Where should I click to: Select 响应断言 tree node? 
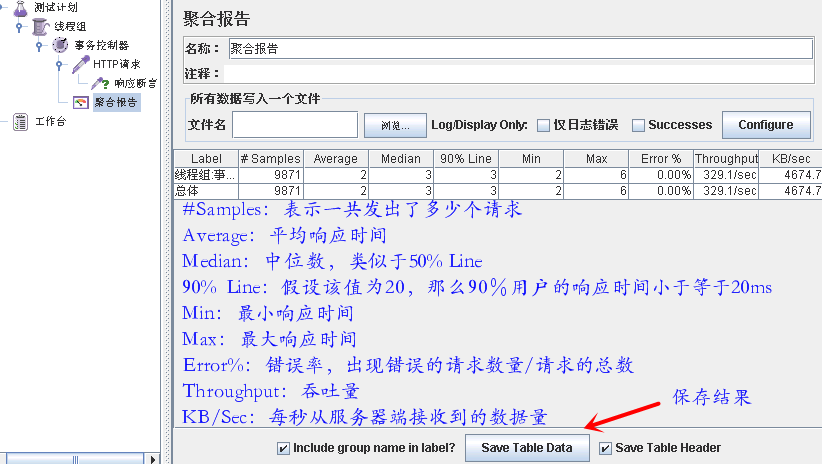coord(135,83)
